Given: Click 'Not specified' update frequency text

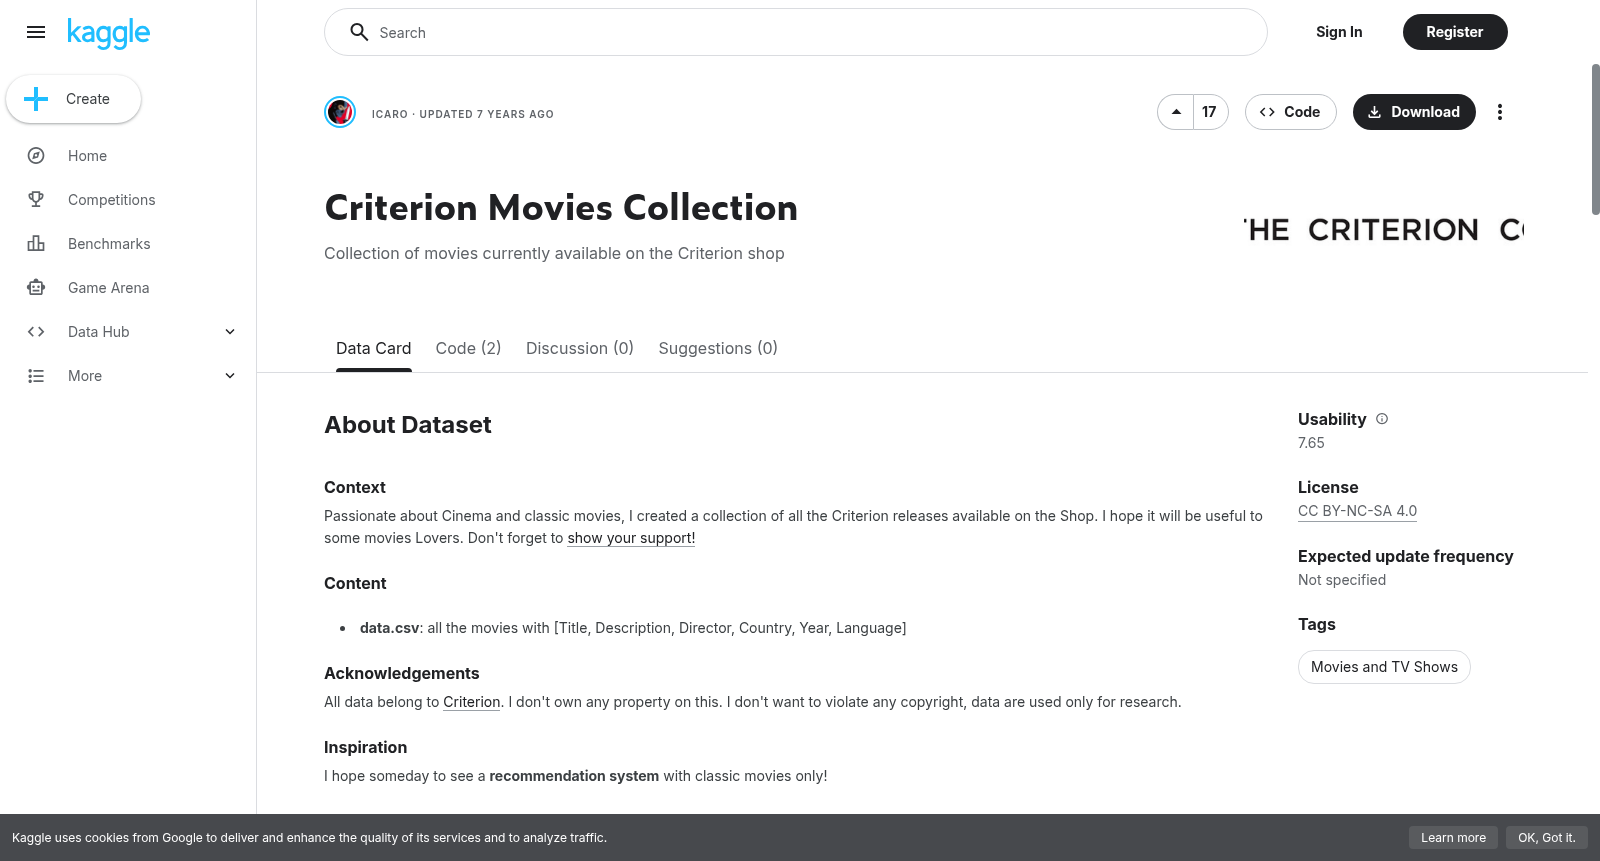Looking at the screenshot, I should tap(1342, 580).
